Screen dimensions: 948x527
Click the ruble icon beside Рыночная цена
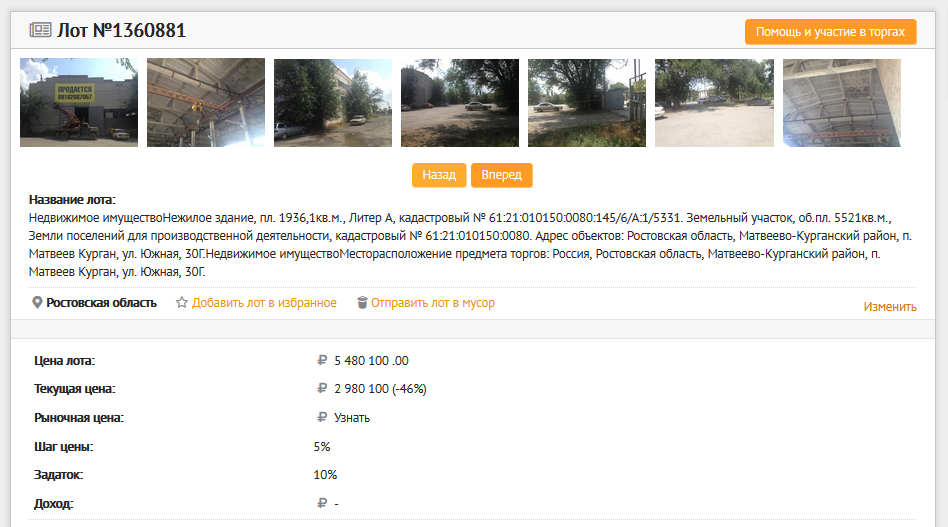coord(322,418)
